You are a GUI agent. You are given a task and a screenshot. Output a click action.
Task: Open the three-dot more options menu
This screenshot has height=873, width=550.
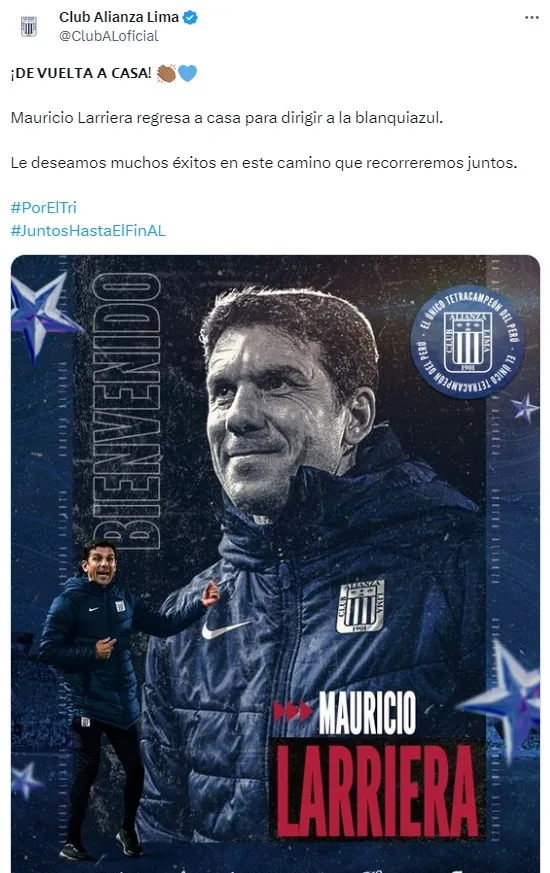[532, 18]
